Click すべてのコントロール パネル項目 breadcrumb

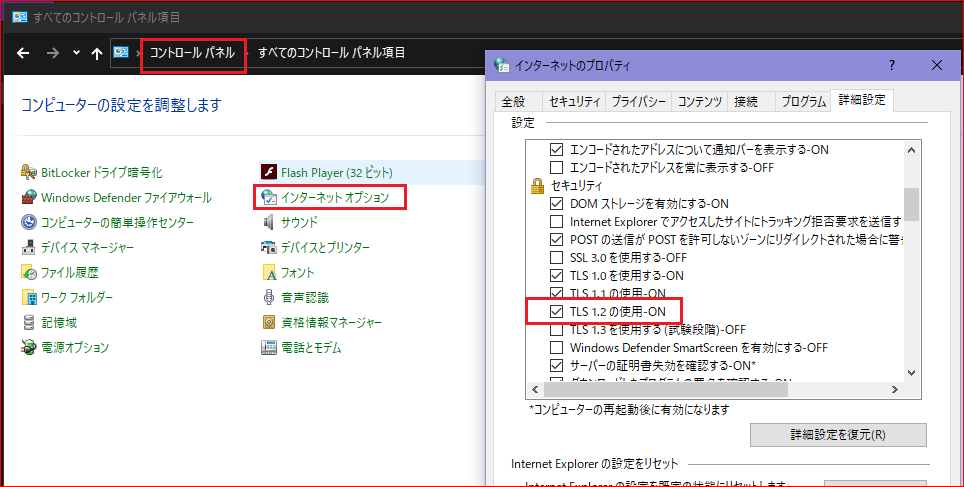(331, 53)
